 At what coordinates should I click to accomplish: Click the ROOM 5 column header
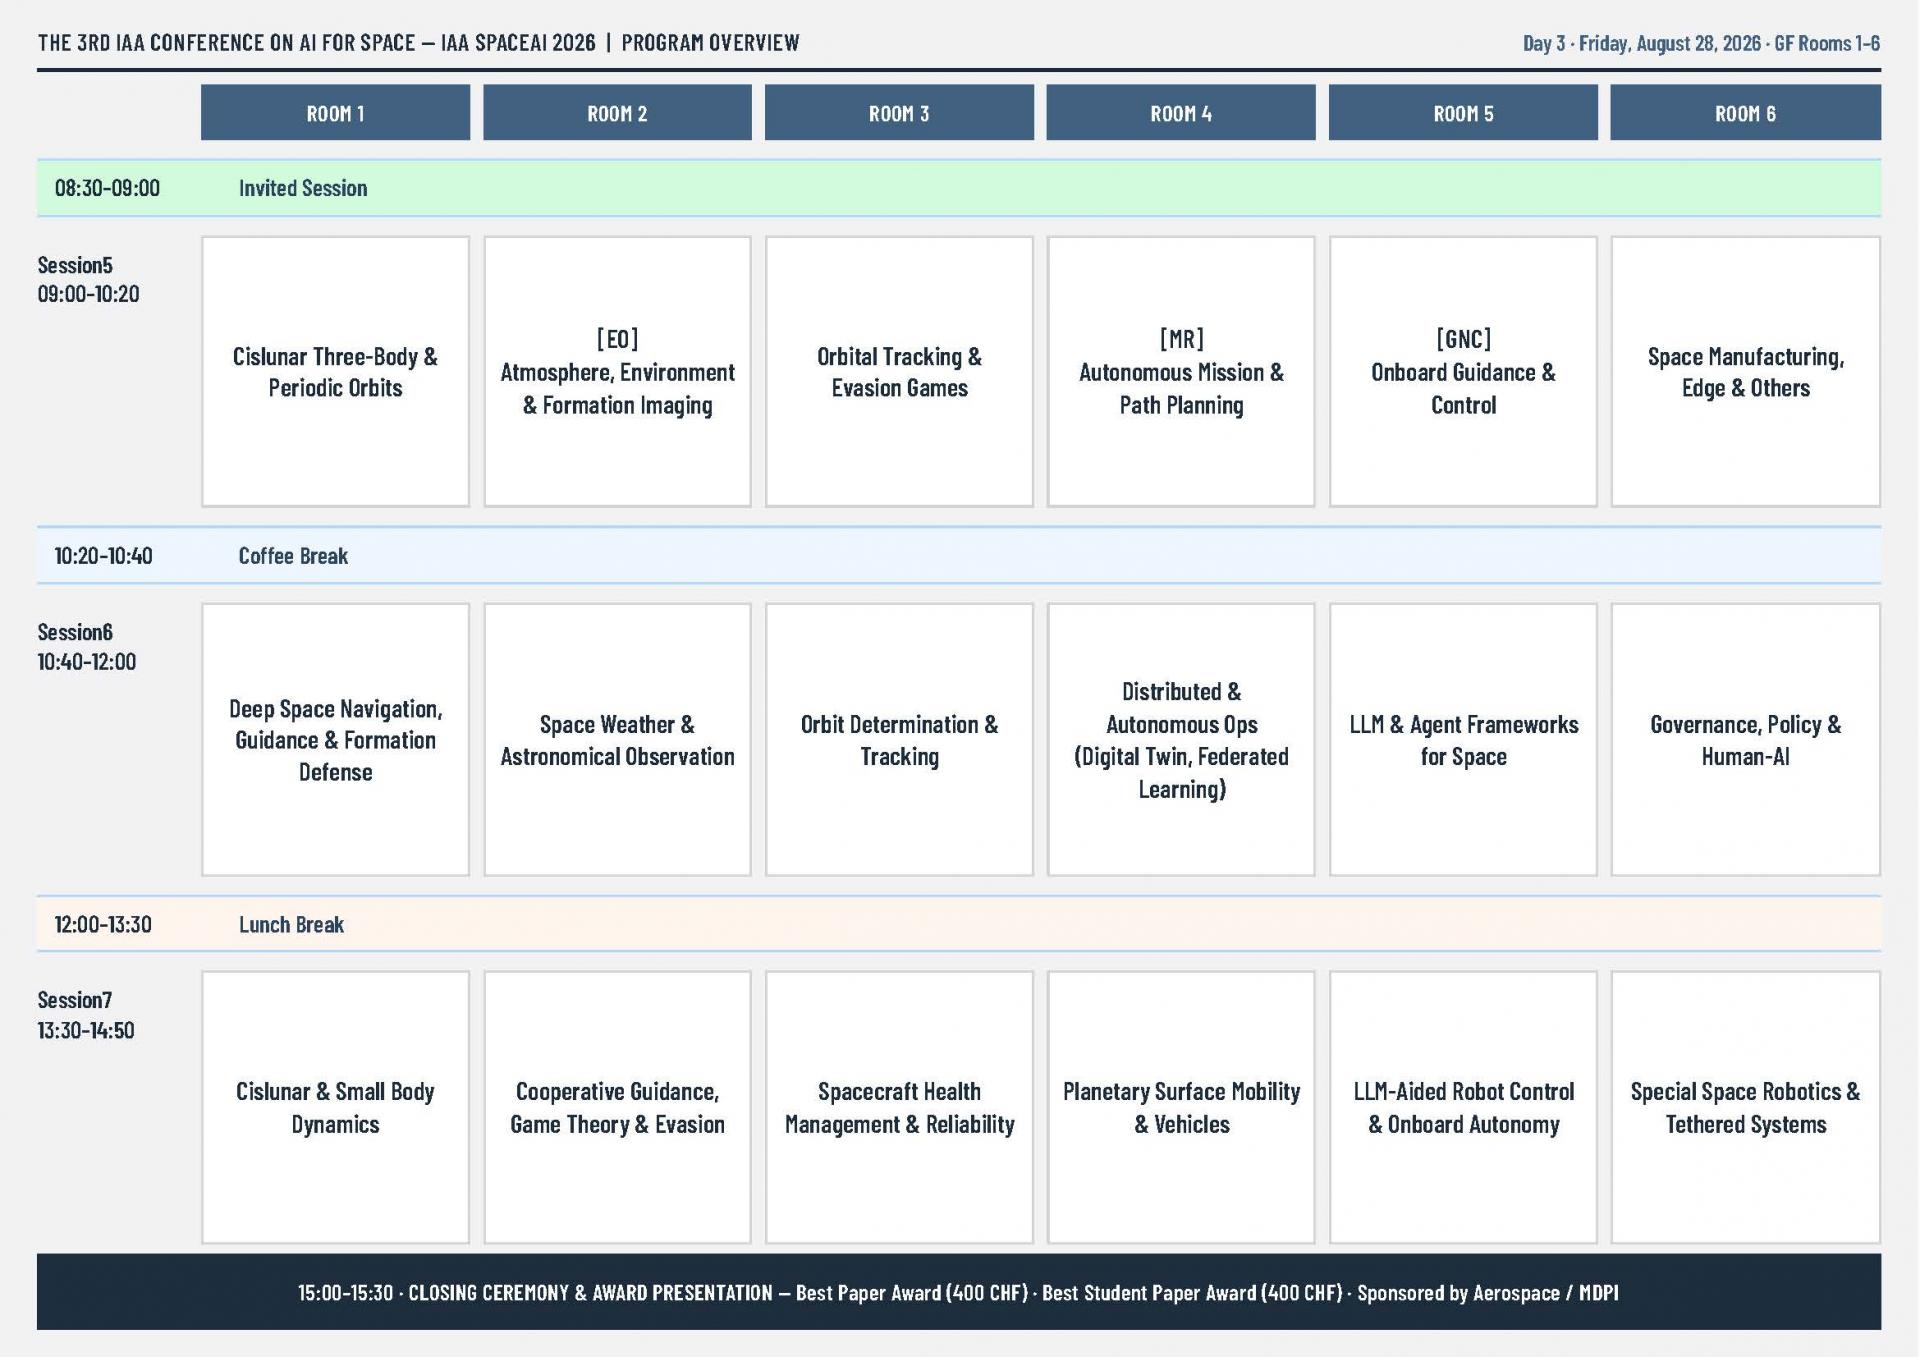tap(1463, 112)
